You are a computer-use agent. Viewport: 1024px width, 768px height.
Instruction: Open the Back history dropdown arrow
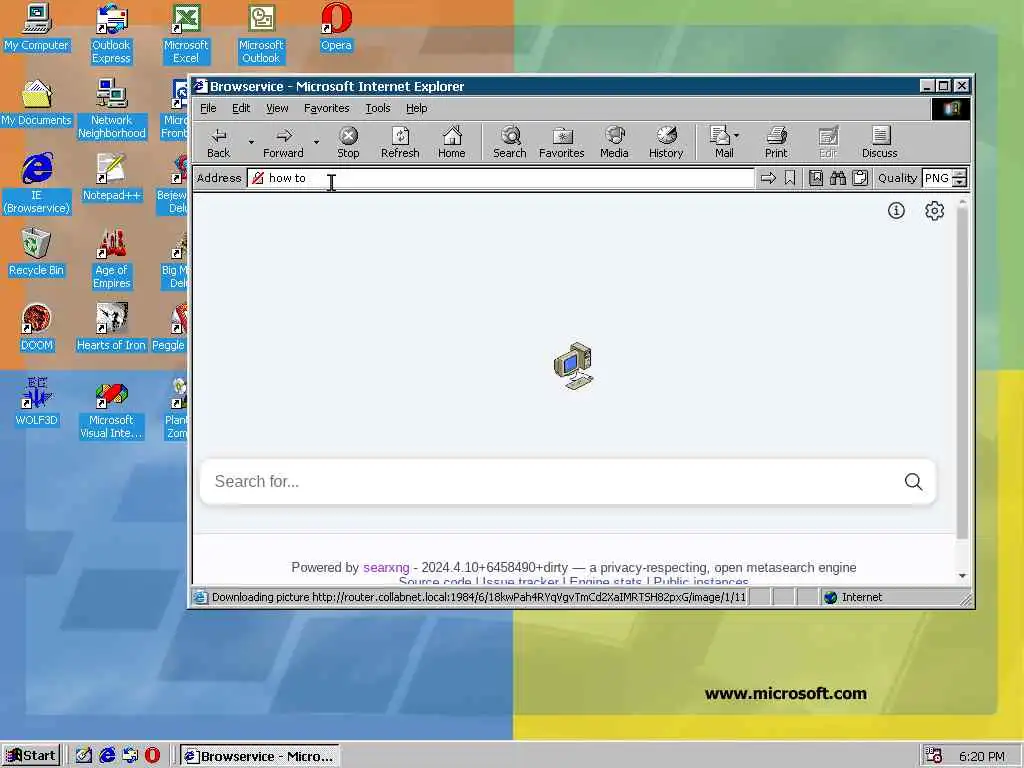[251, 142]
